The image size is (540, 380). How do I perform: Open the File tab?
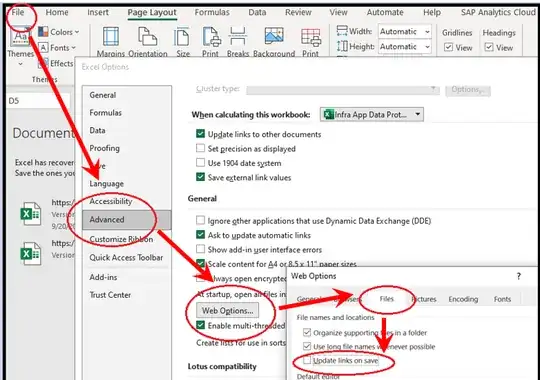click(x=18, y=12)
